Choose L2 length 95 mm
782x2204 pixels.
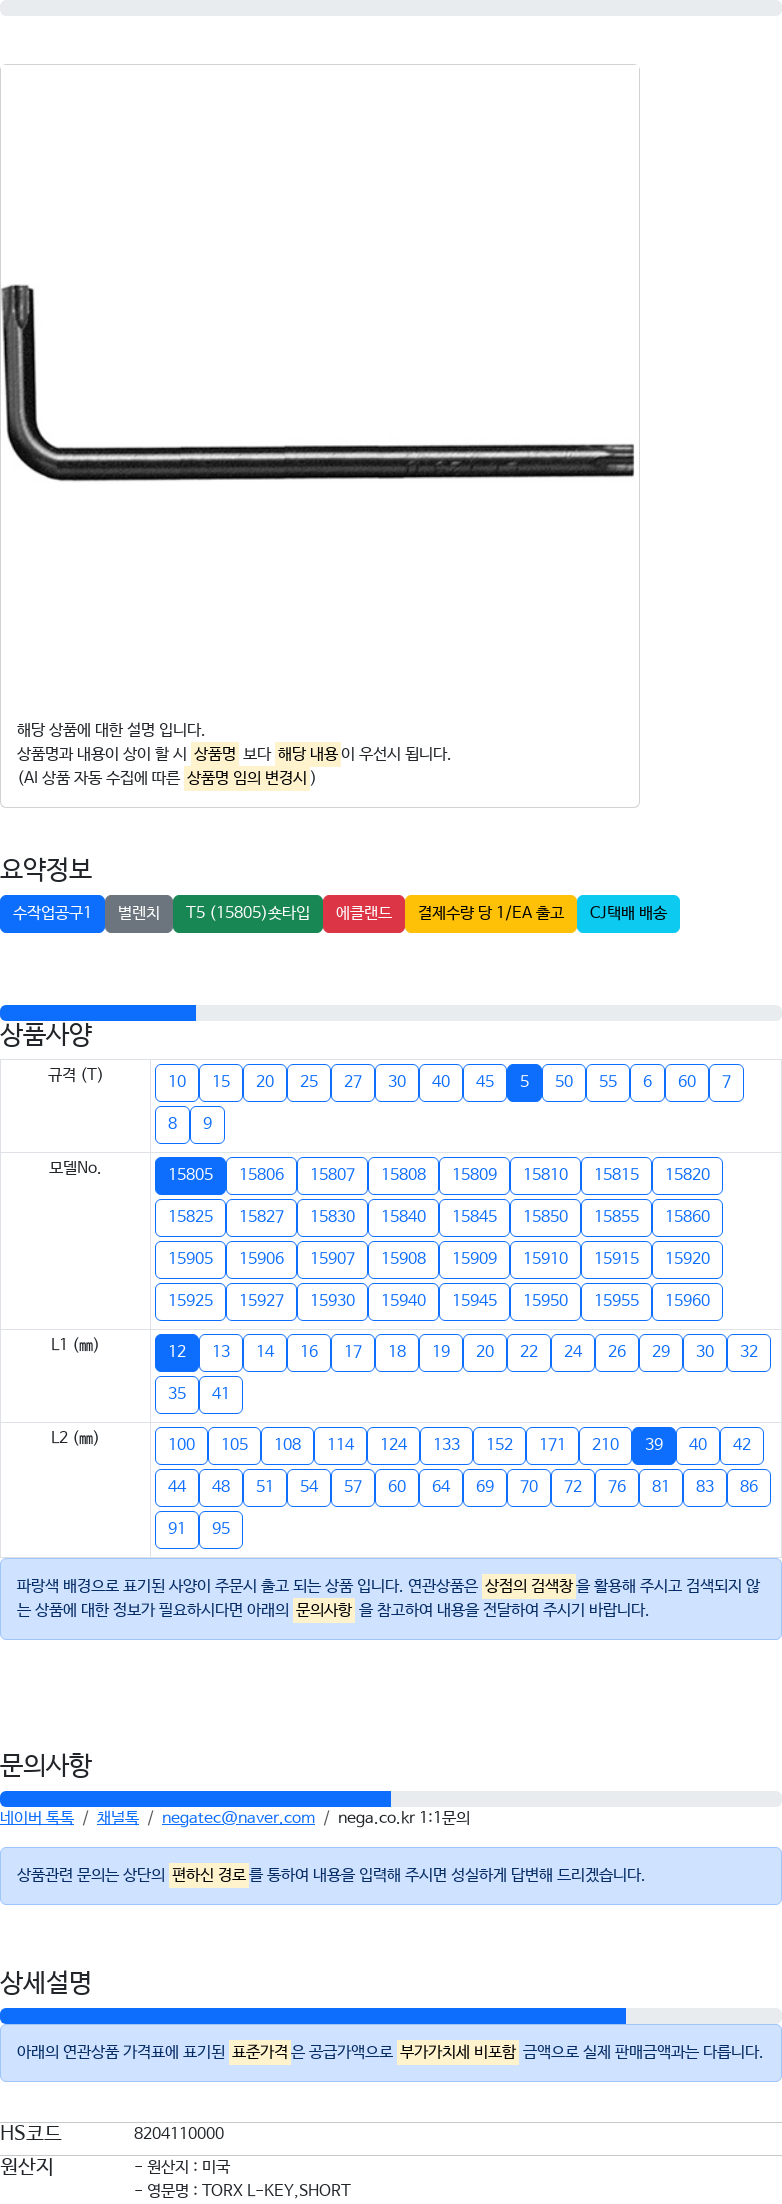[221, 1529]
